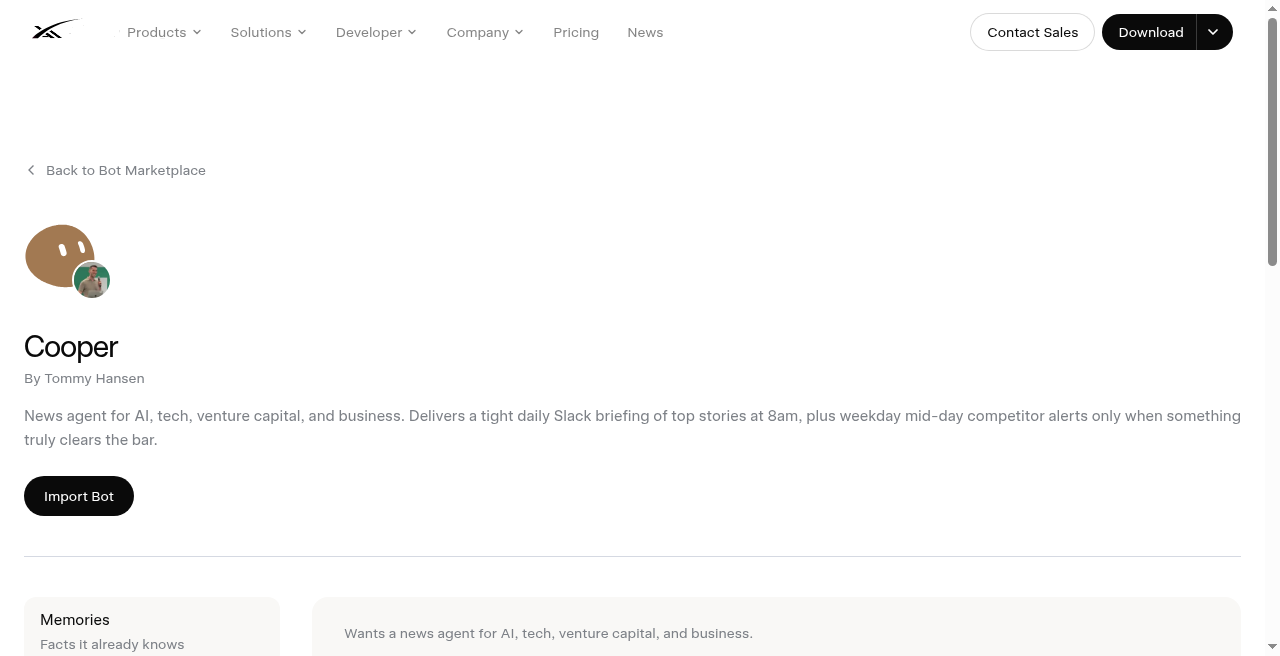1280x656 pixels.
Task: Expand the Solutions chevron arrow
Action: pos(302,32)
